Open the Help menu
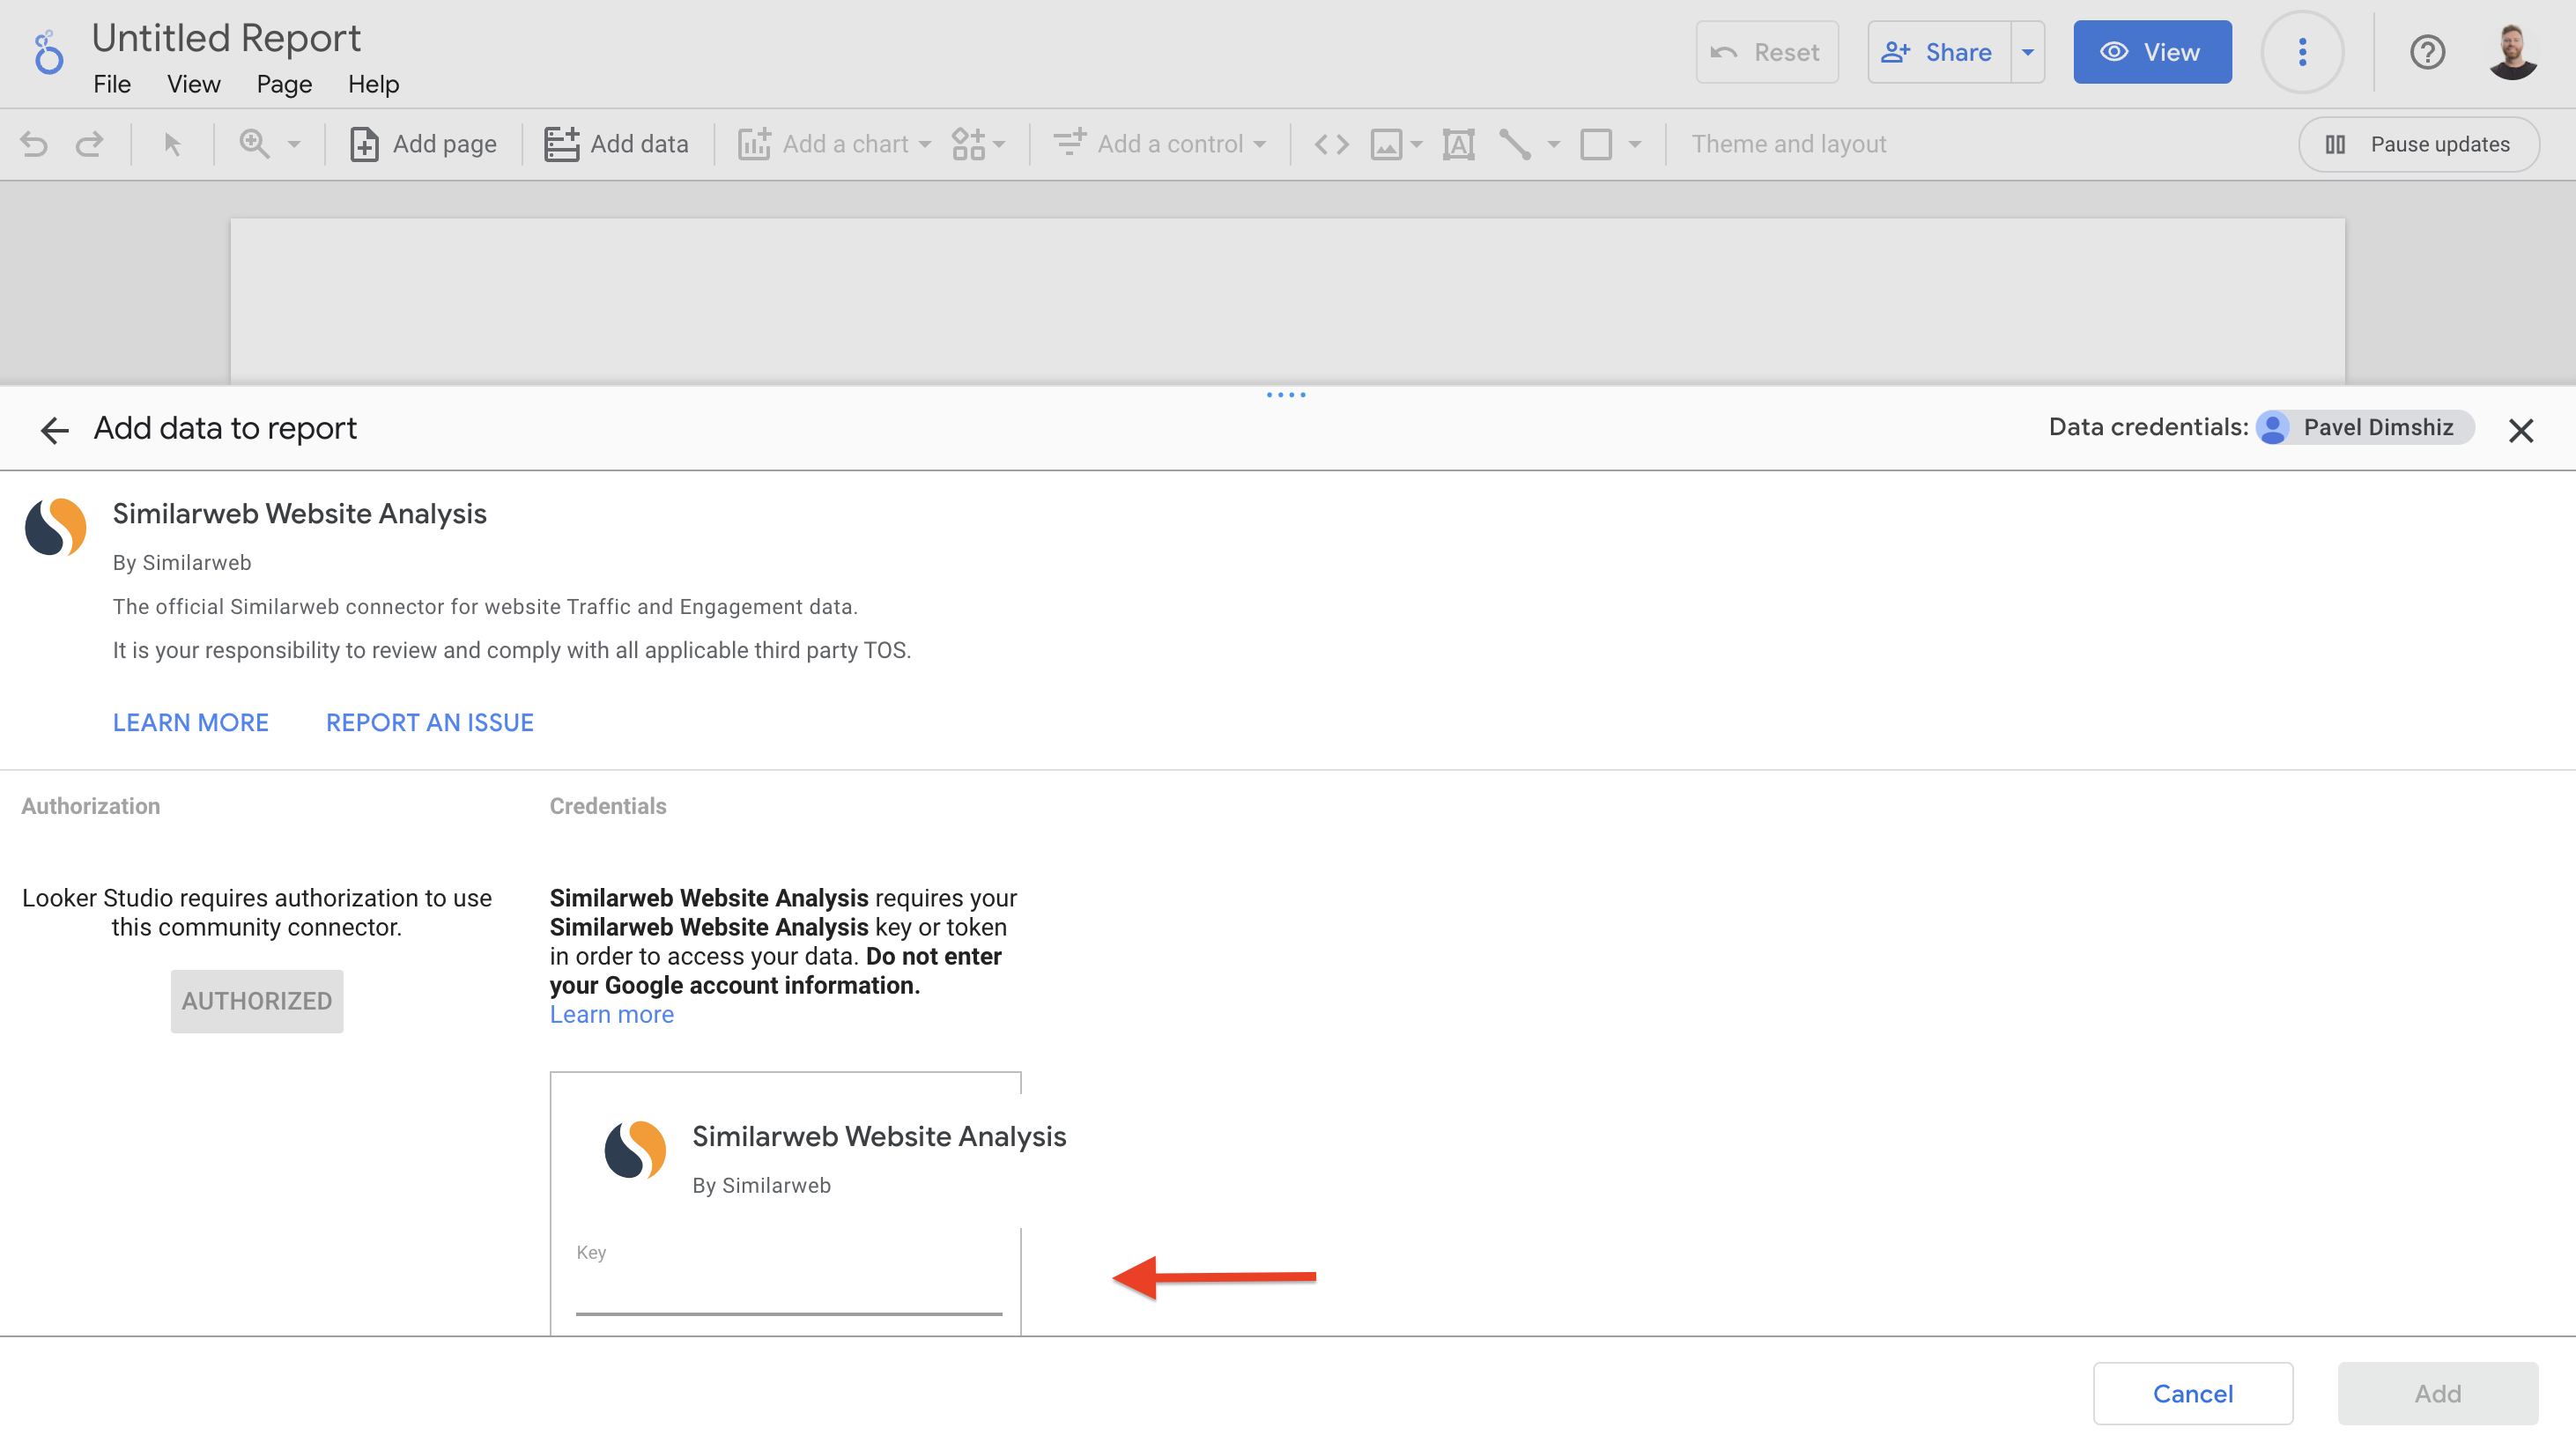Viewport: 2576px width, 1450px height. tap(373, 84)
